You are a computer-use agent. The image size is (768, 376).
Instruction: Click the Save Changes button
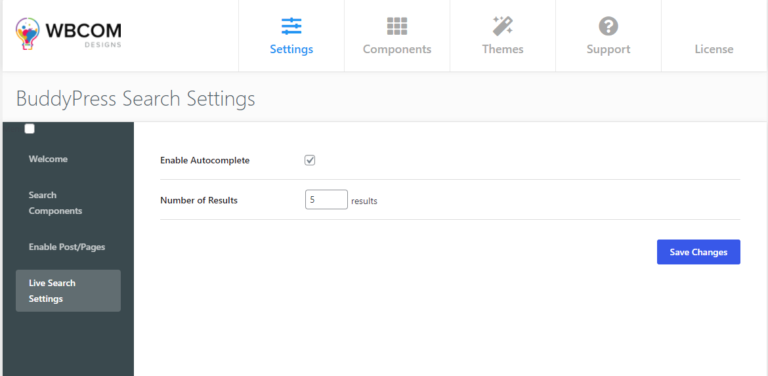coord(698,252)
